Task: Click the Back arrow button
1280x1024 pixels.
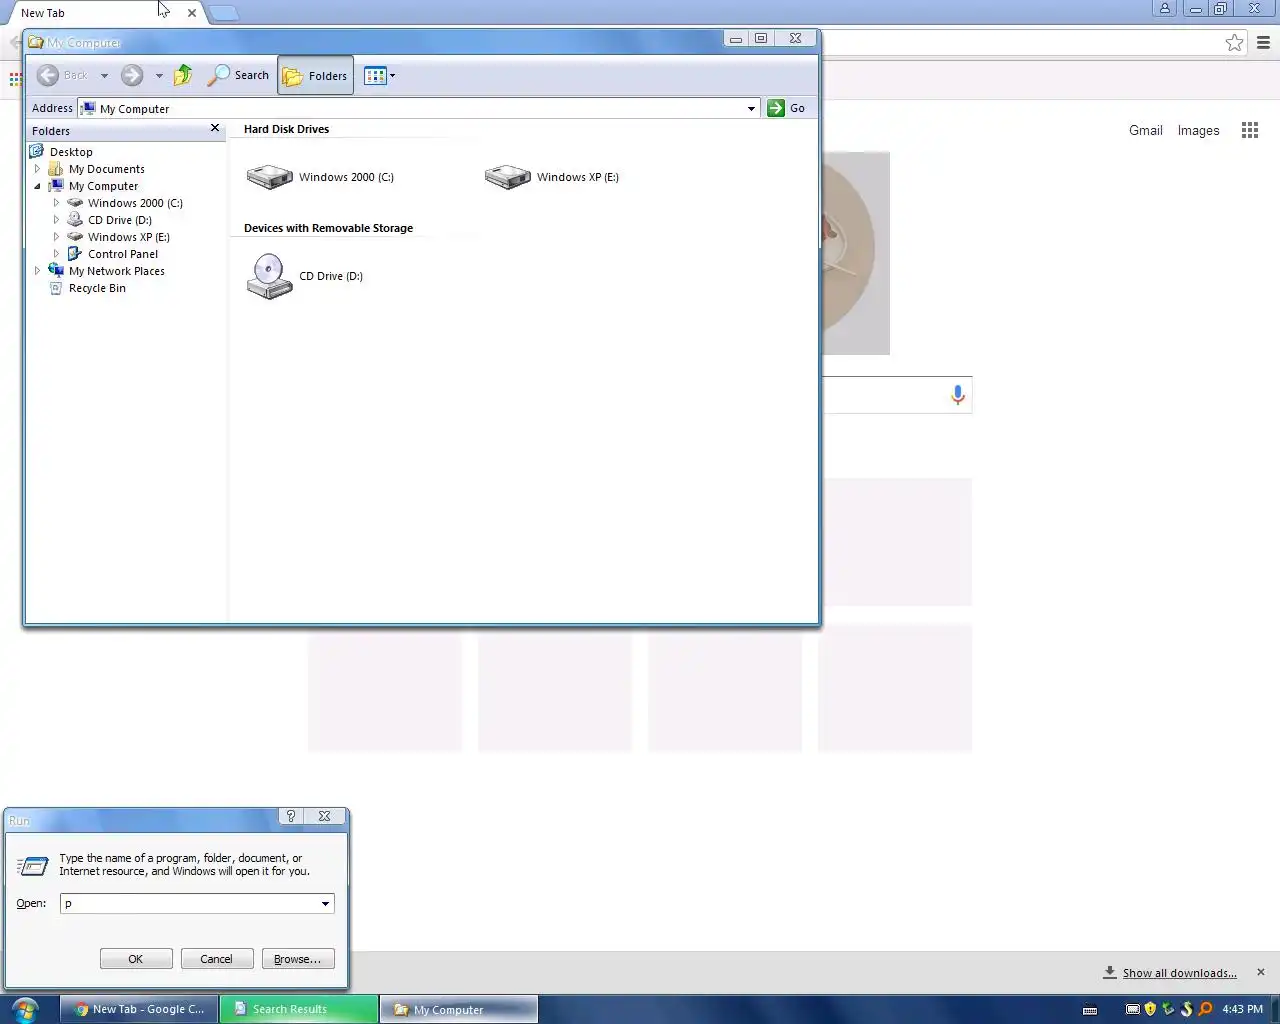Action: coord(63,75)
